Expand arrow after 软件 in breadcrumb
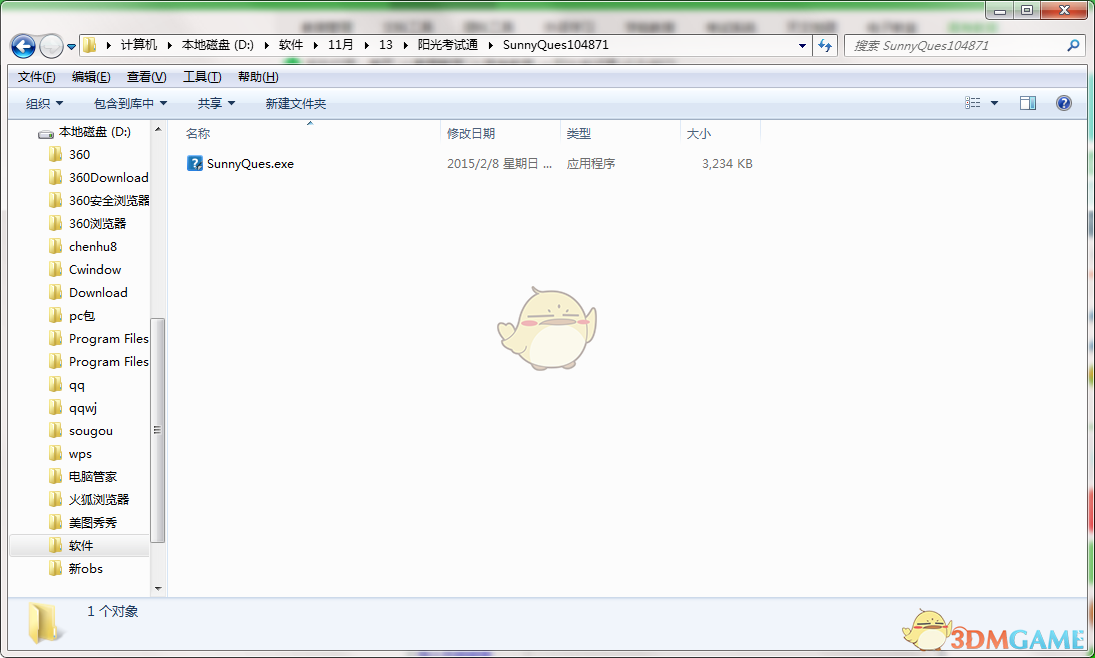The image size is (1095, 658). [316, 45]
